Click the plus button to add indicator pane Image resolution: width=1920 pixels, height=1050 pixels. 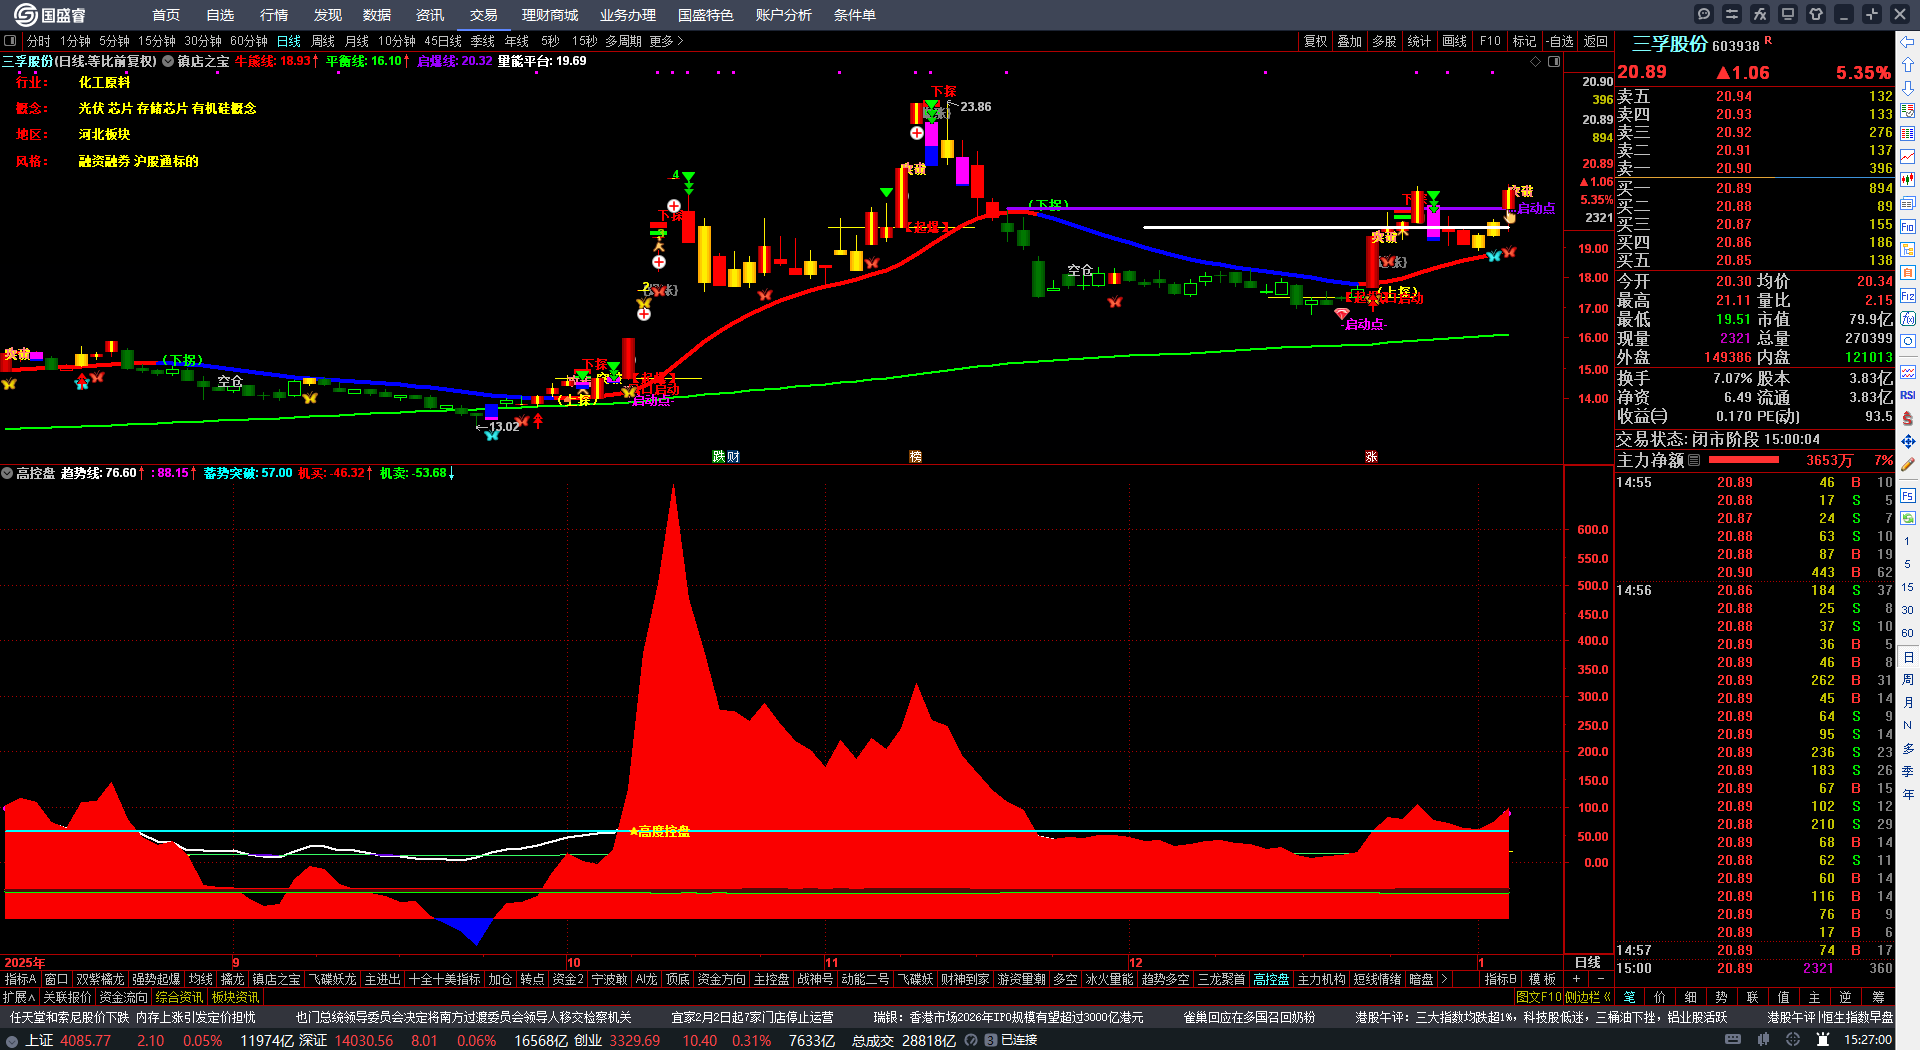1576,979
